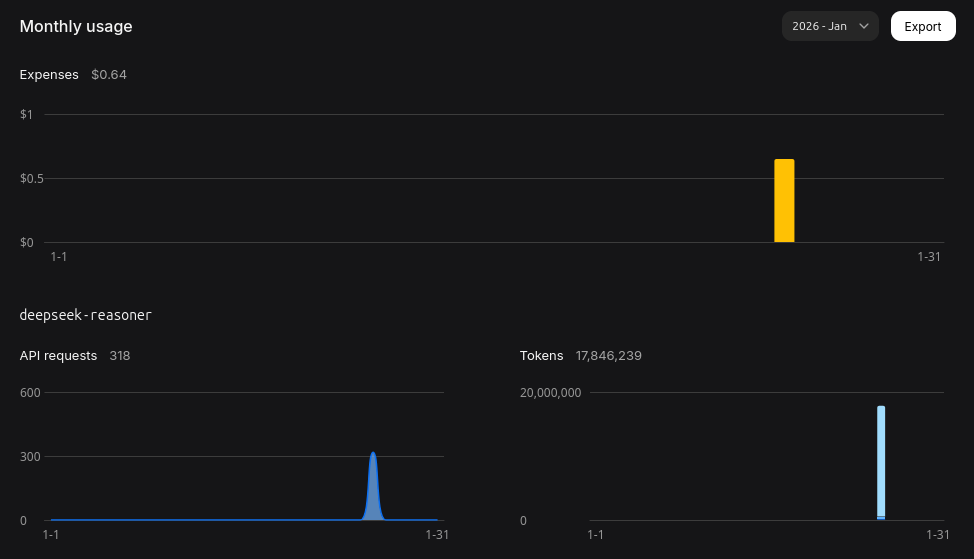Click the Export button
974x559 pixels.
pyautogui.click(x=922, y=26)
